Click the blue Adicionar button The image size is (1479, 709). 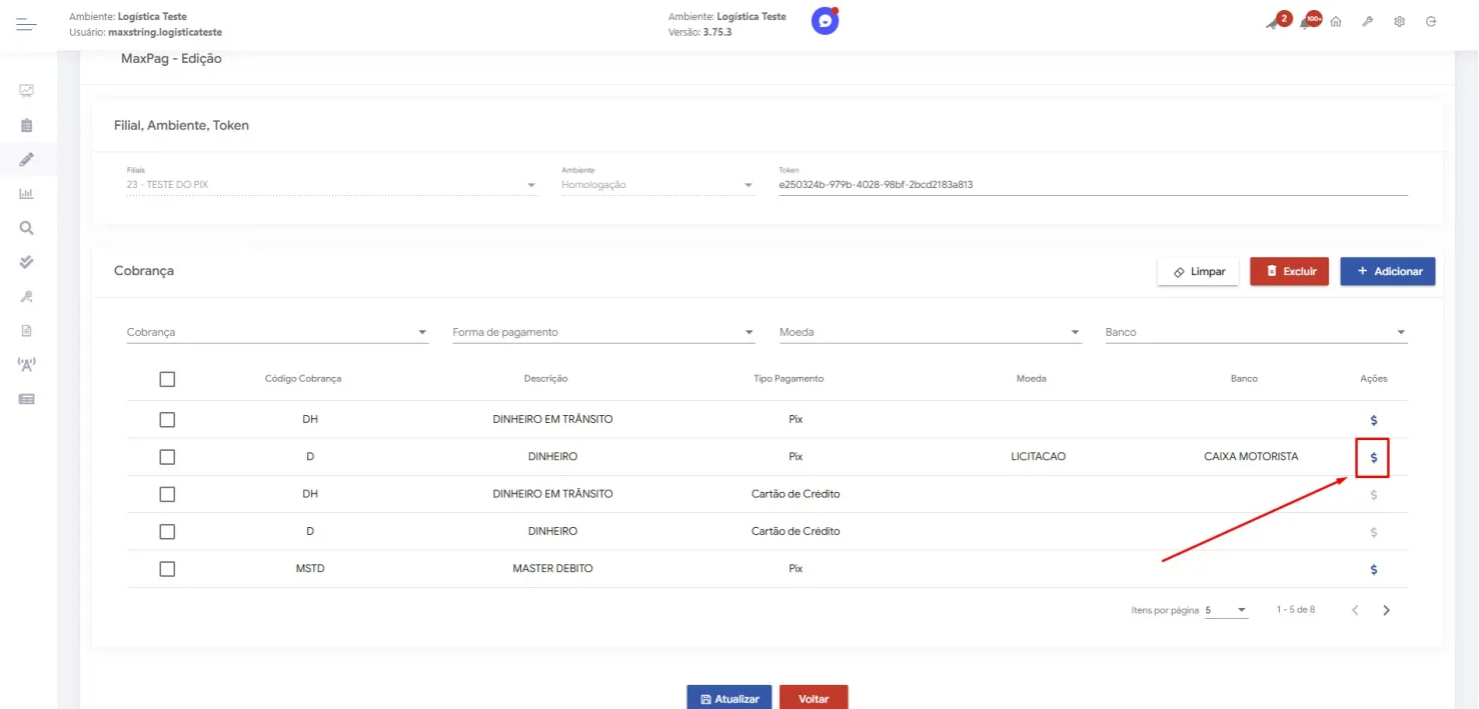point(1388,272)
